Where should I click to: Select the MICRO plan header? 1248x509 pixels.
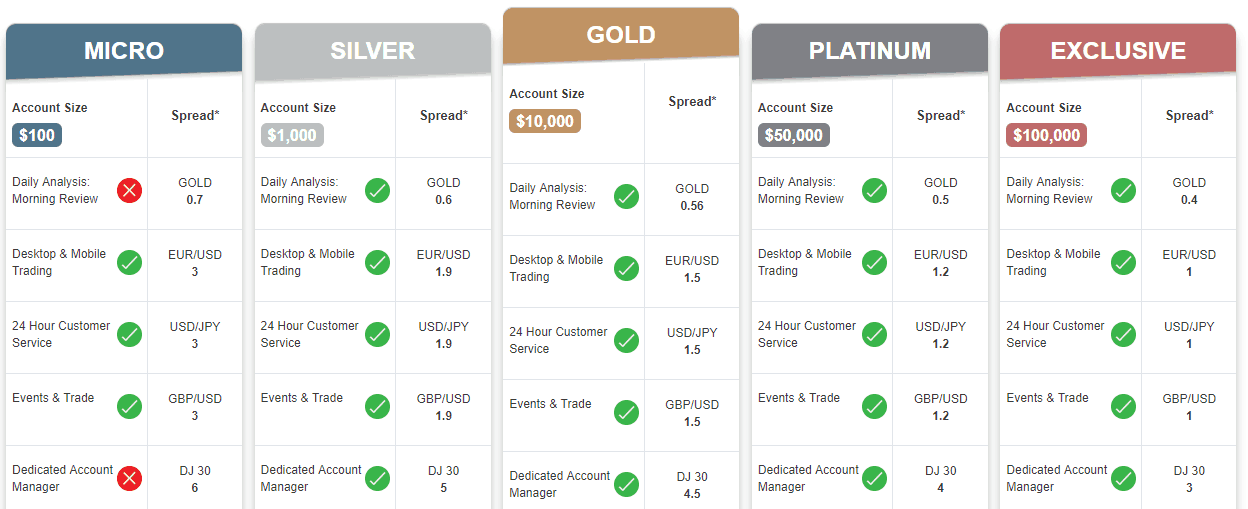(x=124, y=51)
